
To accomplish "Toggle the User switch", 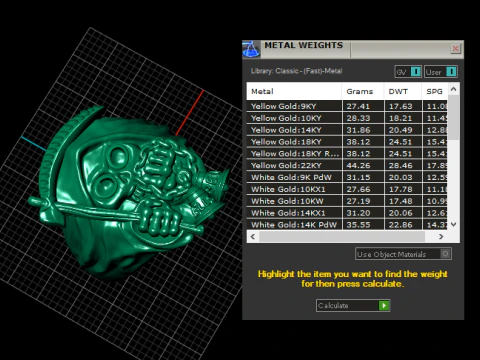I will click(x=441, y=72).
